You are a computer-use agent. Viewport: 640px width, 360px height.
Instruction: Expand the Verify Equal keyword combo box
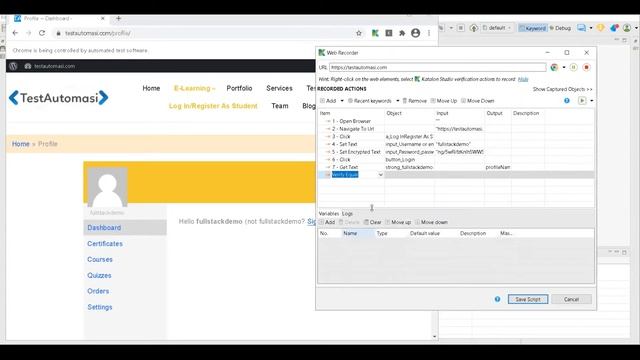point(380,175)
